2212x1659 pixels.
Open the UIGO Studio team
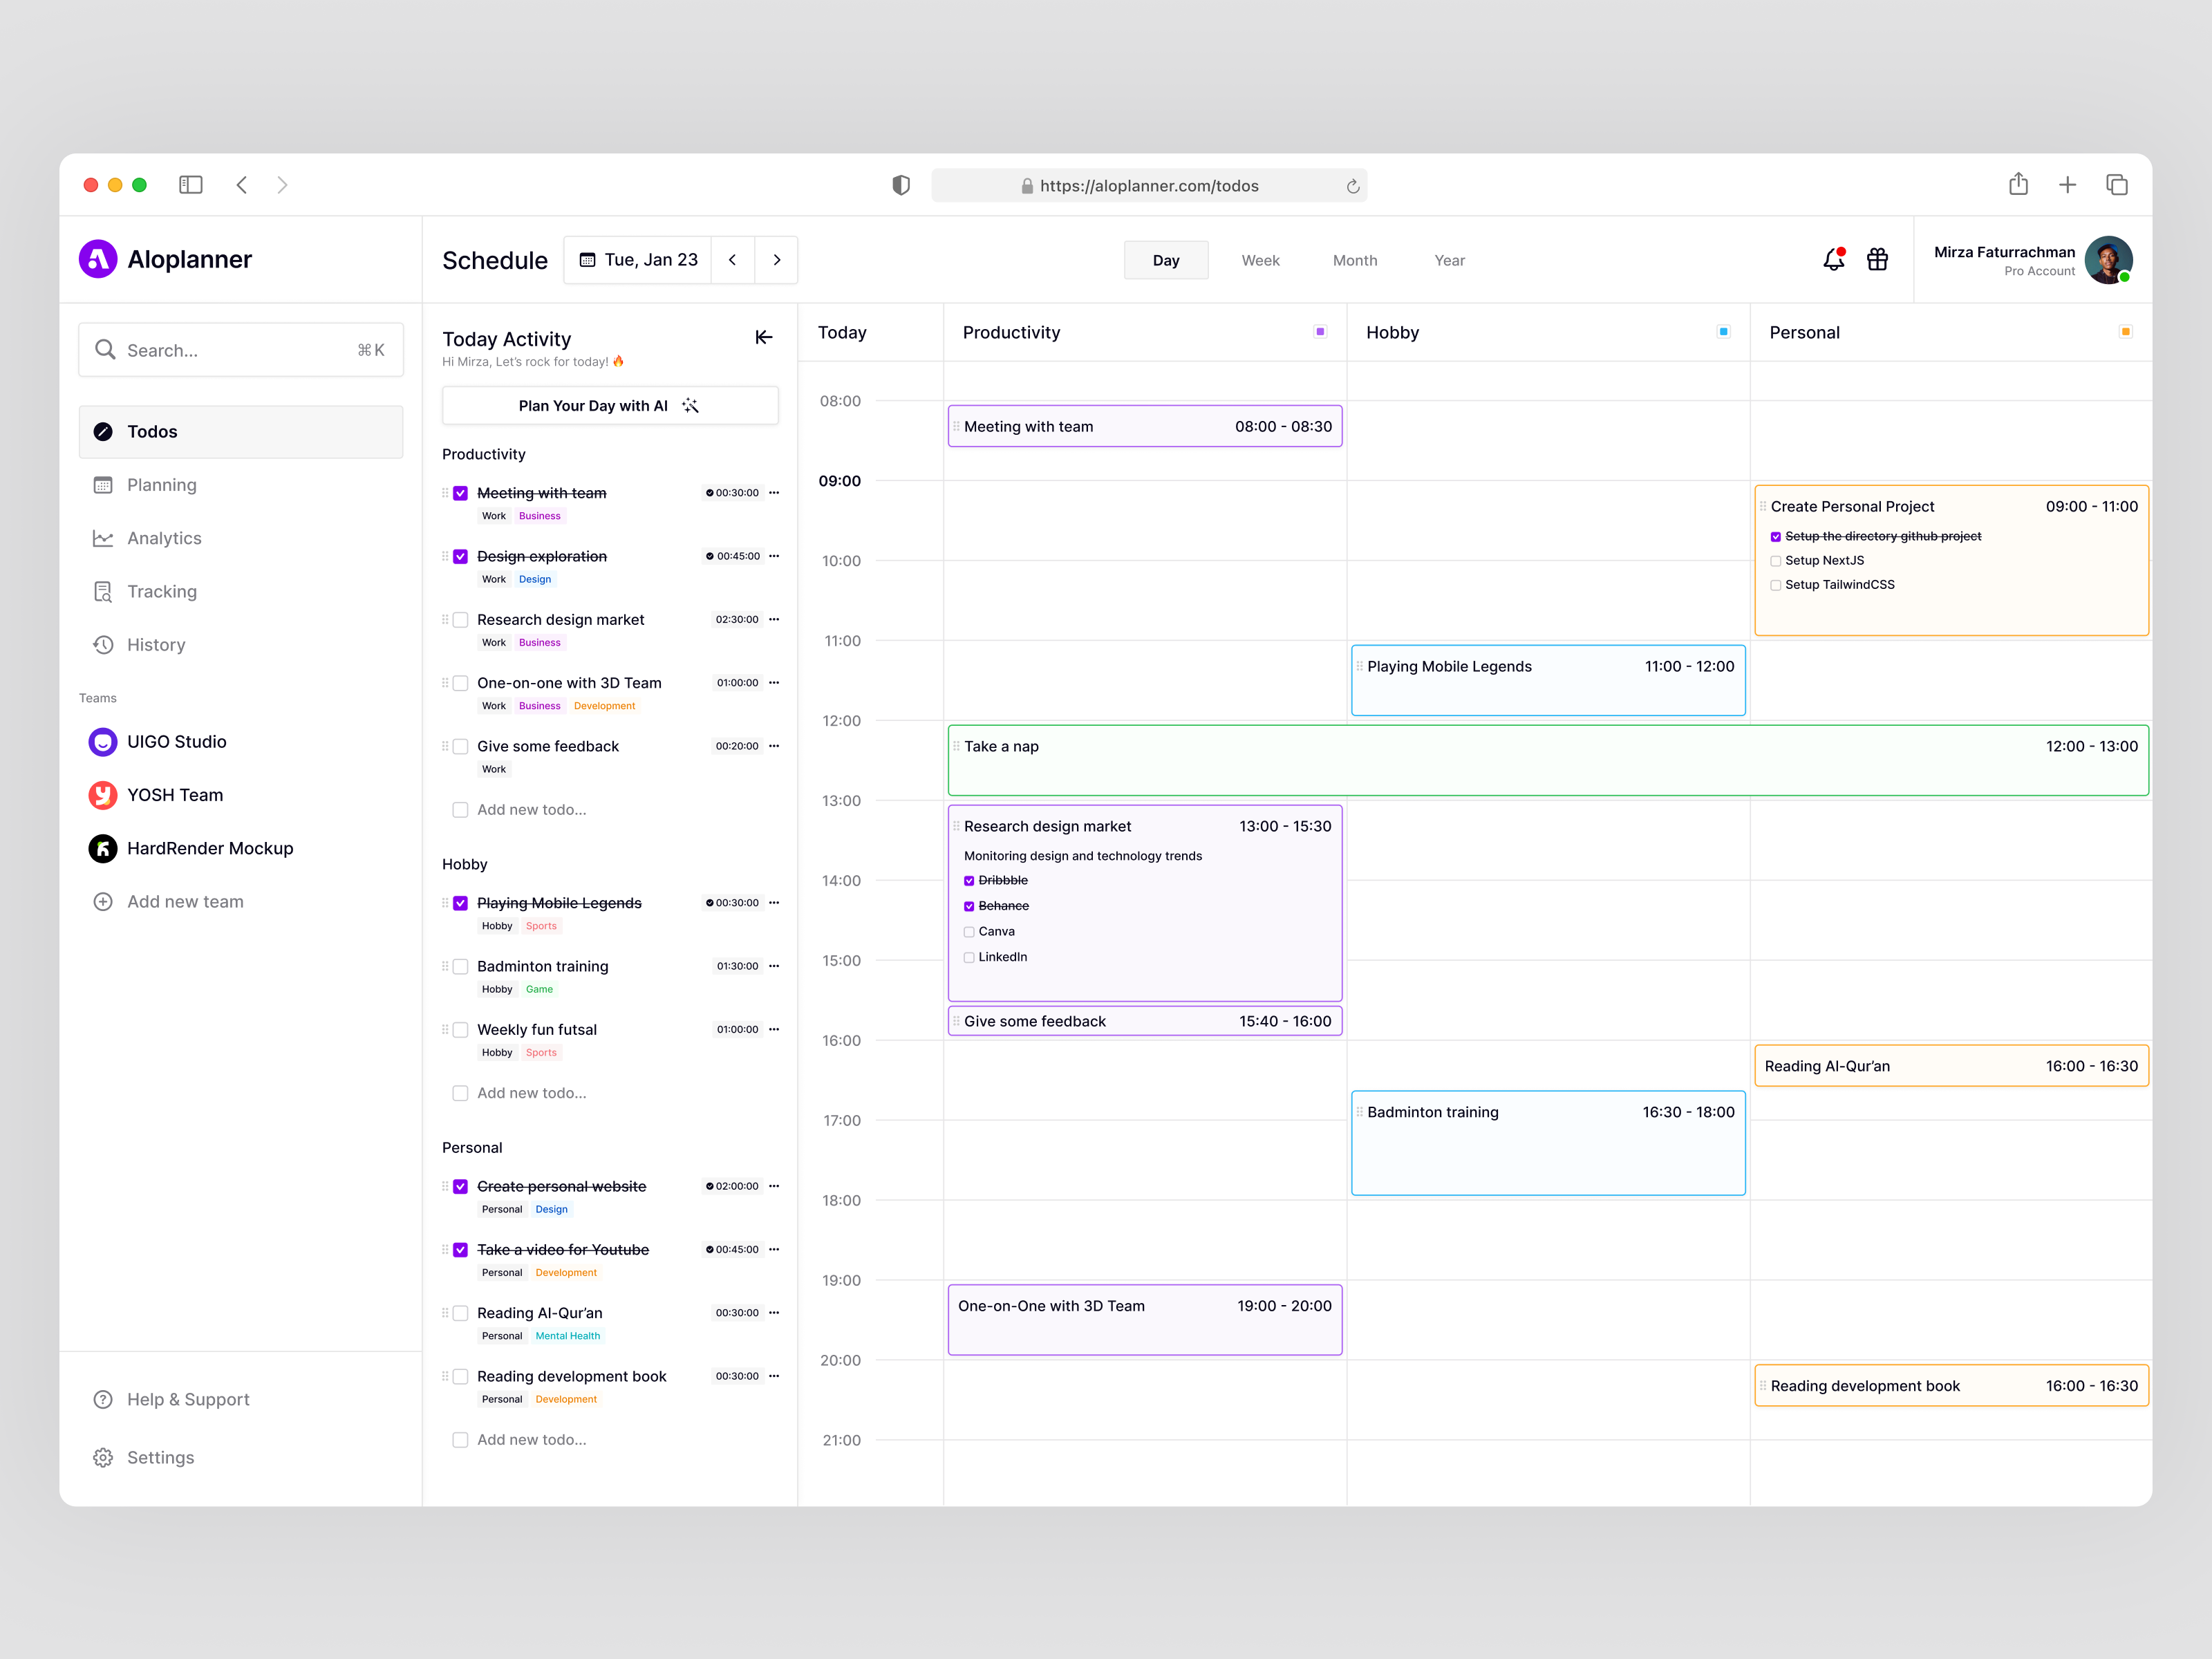point(176,741)
